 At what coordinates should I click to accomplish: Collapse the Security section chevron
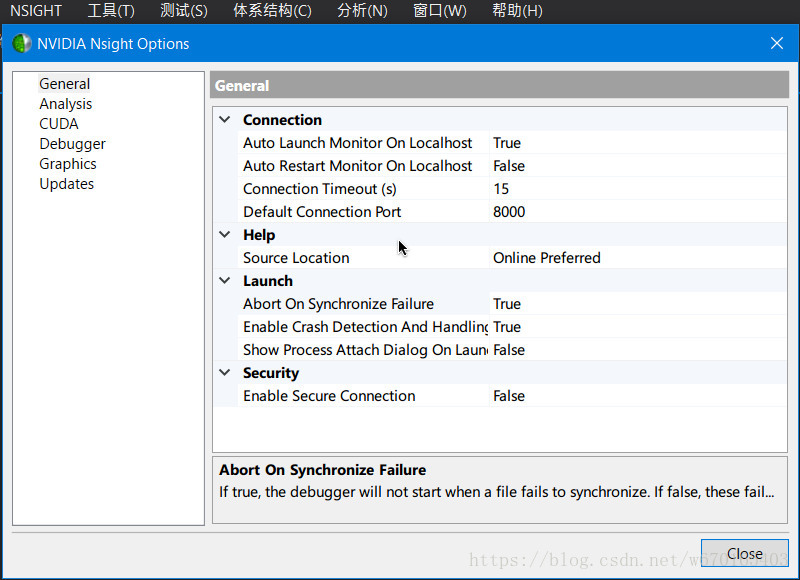click(x=224, y=372)
